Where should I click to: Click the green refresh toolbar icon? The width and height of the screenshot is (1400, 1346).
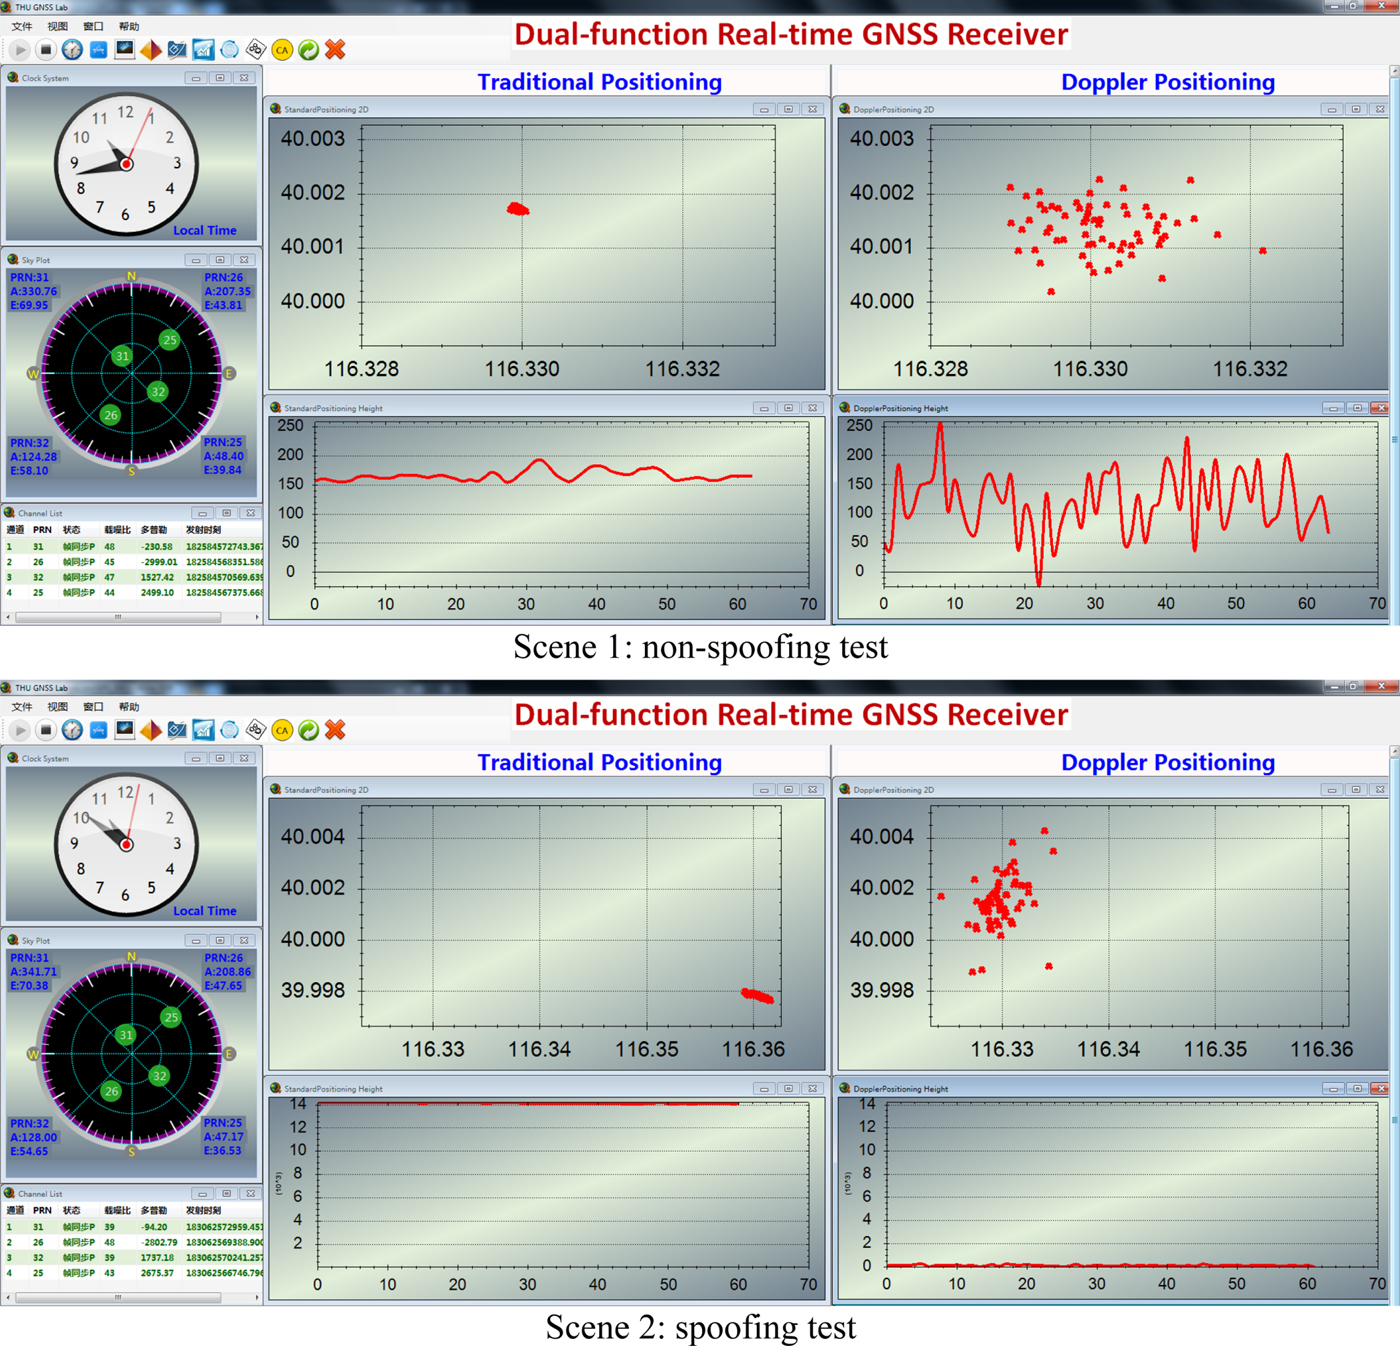pos(307,49)
